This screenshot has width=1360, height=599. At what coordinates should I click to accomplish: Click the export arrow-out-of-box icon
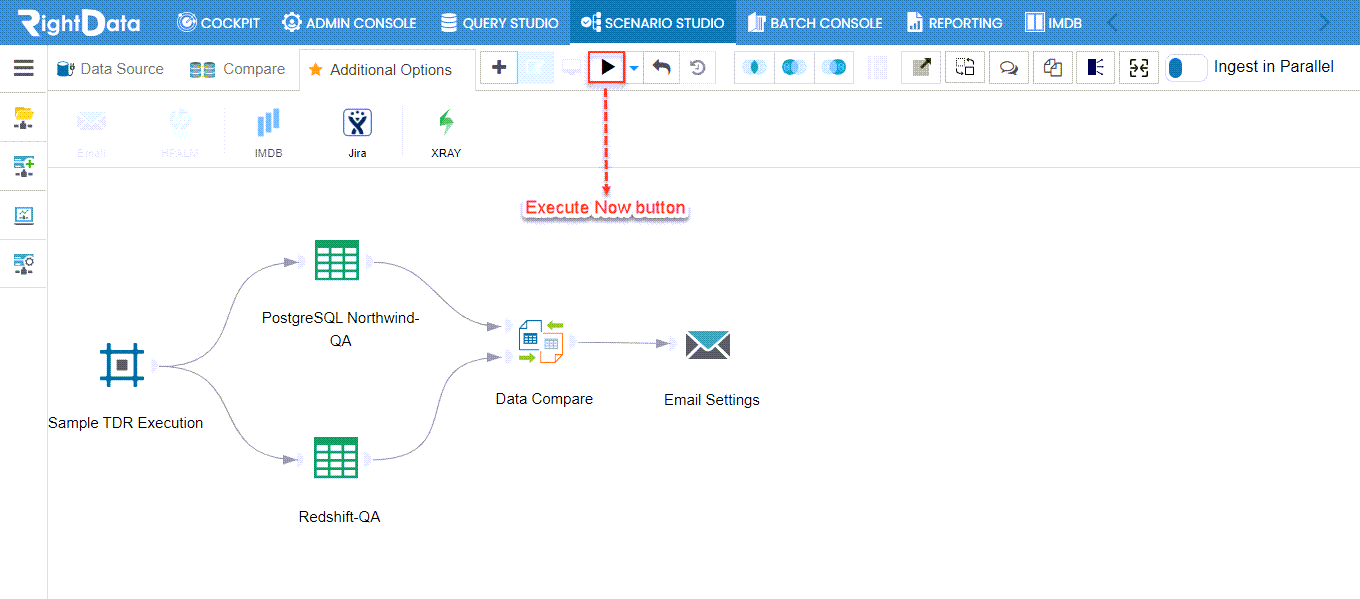coord(921,67)
